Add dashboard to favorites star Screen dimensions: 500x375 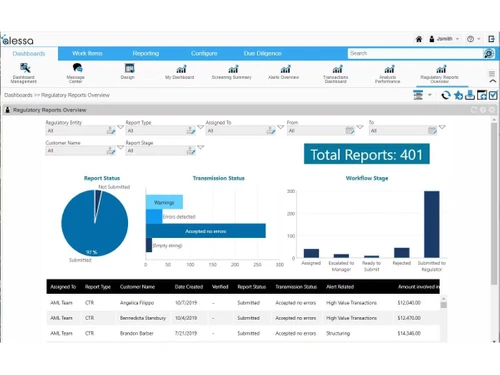[458, 95]
